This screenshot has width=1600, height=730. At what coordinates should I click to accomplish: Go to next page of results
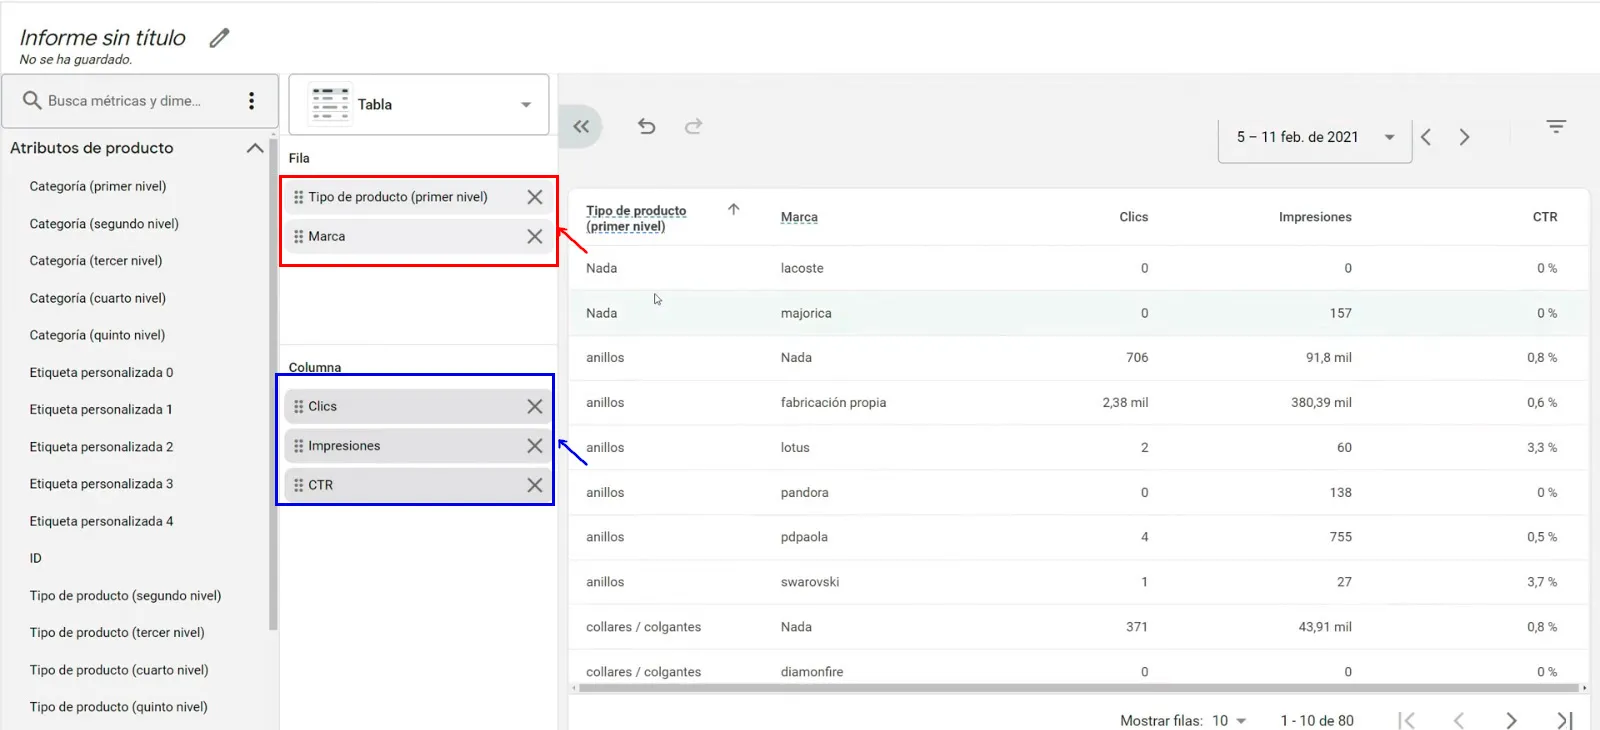tap(1511, 721)
